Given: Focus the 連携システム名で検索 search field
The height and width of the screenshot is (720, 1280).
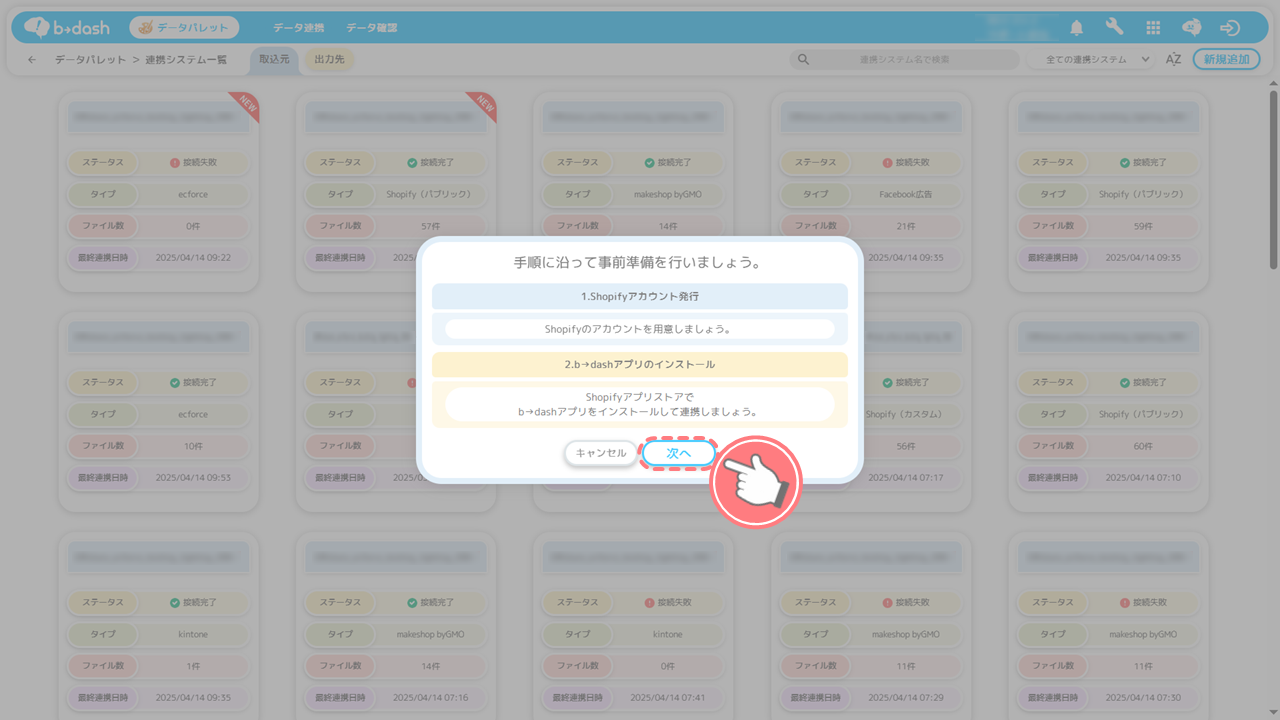Looking at the screenshot, I should pyautogui.click(x=904, y=60).
